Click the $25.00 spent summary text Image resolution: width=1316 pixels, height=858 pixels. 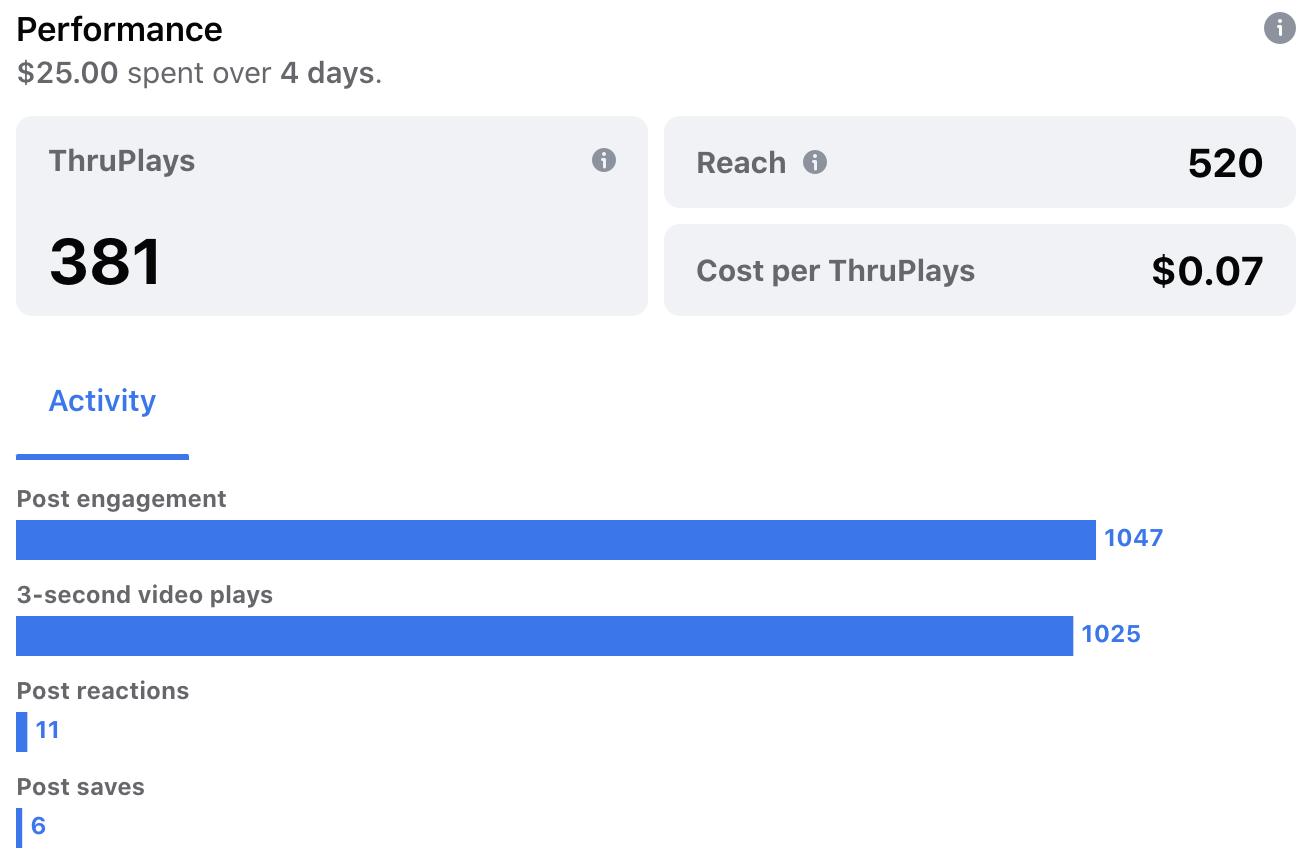point(199,73)
